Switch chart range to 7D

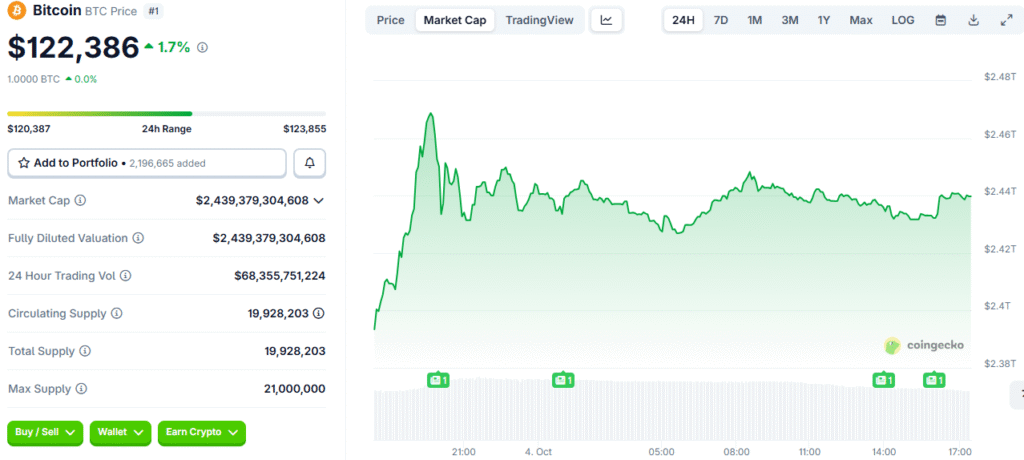720,20
